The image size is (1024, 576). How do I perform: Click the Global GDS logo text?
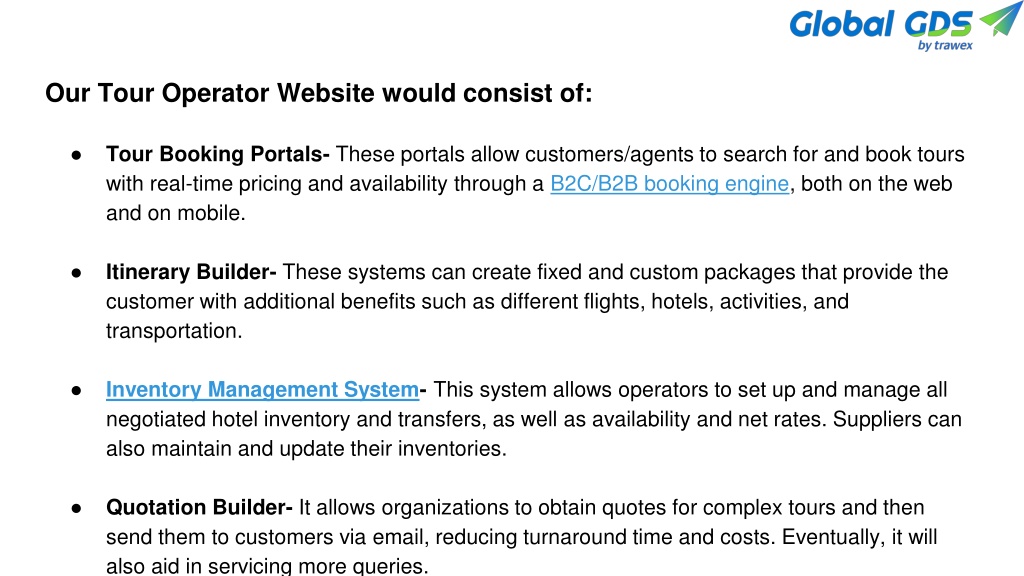tap(880, 25)
